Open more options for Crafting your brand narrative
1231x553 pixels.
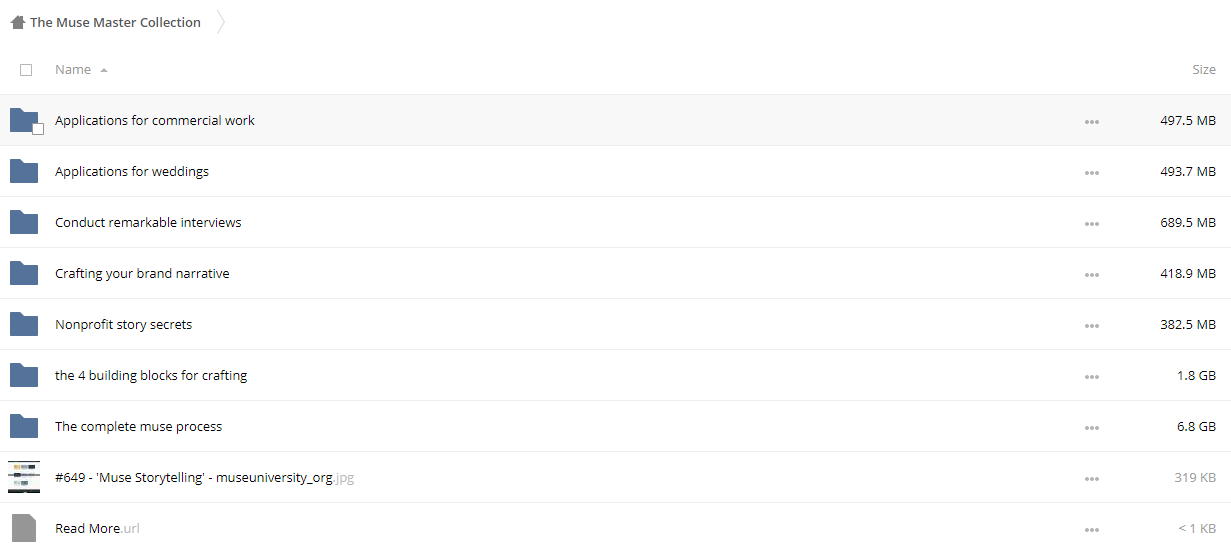pos(1091,274)
